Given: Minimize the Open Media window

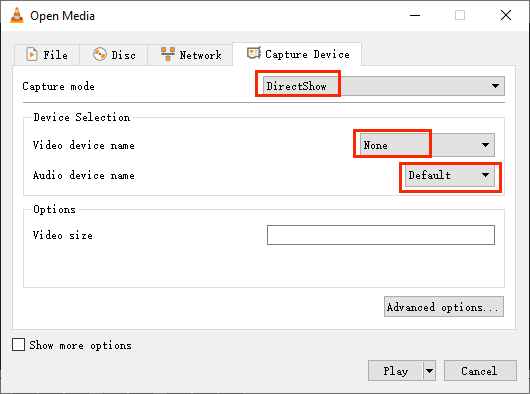Looking at the screenshot, I should (x=415, y=15).
